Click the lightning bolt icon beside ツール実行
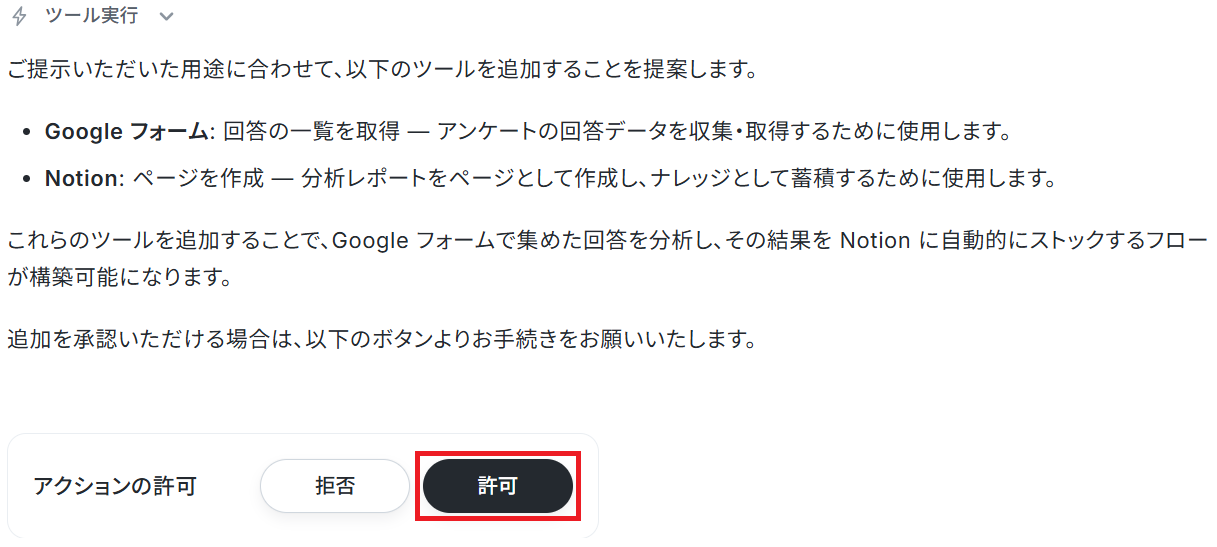1217x547 pixels. tap(18, 17)
